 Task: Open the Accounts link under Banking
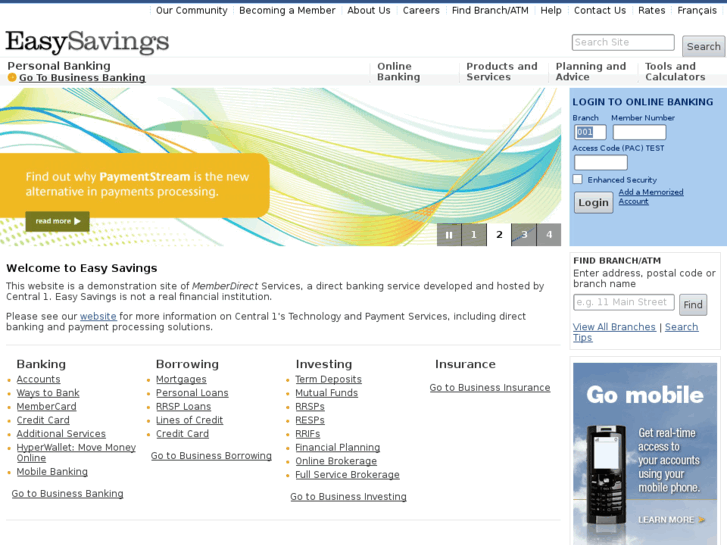click(38, 379)
